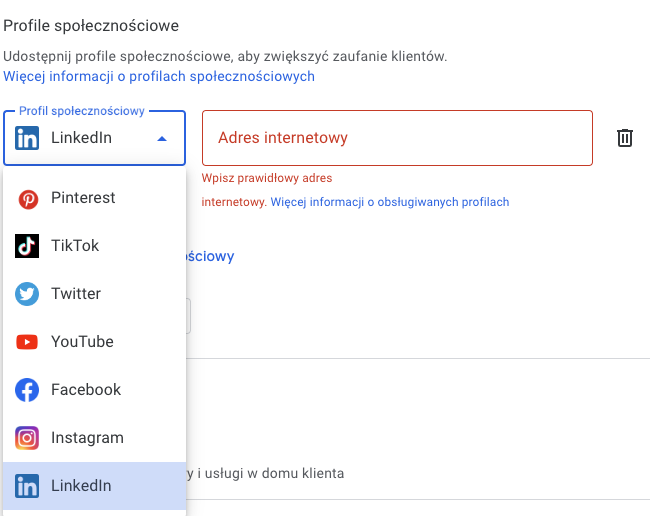The height and width of the screenshot is (516, 650).
Task: Click the TikTok logo icon
Action: pos(27,246)
